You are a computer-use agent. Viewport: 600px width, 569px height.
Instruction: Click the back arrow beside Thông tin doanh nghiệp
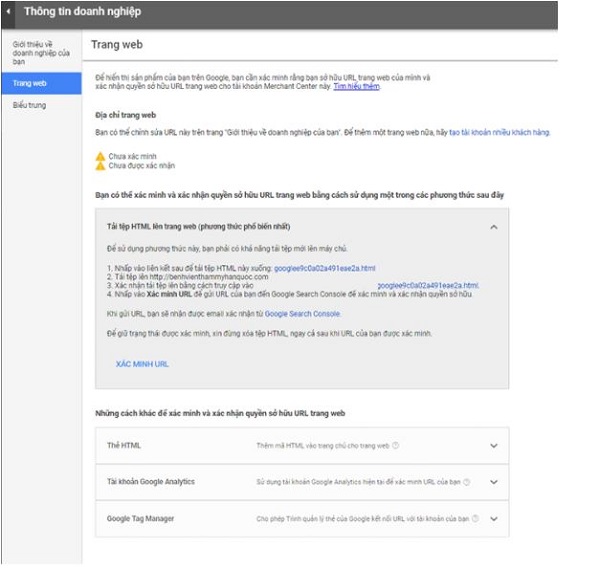click(x=10, y=13)
